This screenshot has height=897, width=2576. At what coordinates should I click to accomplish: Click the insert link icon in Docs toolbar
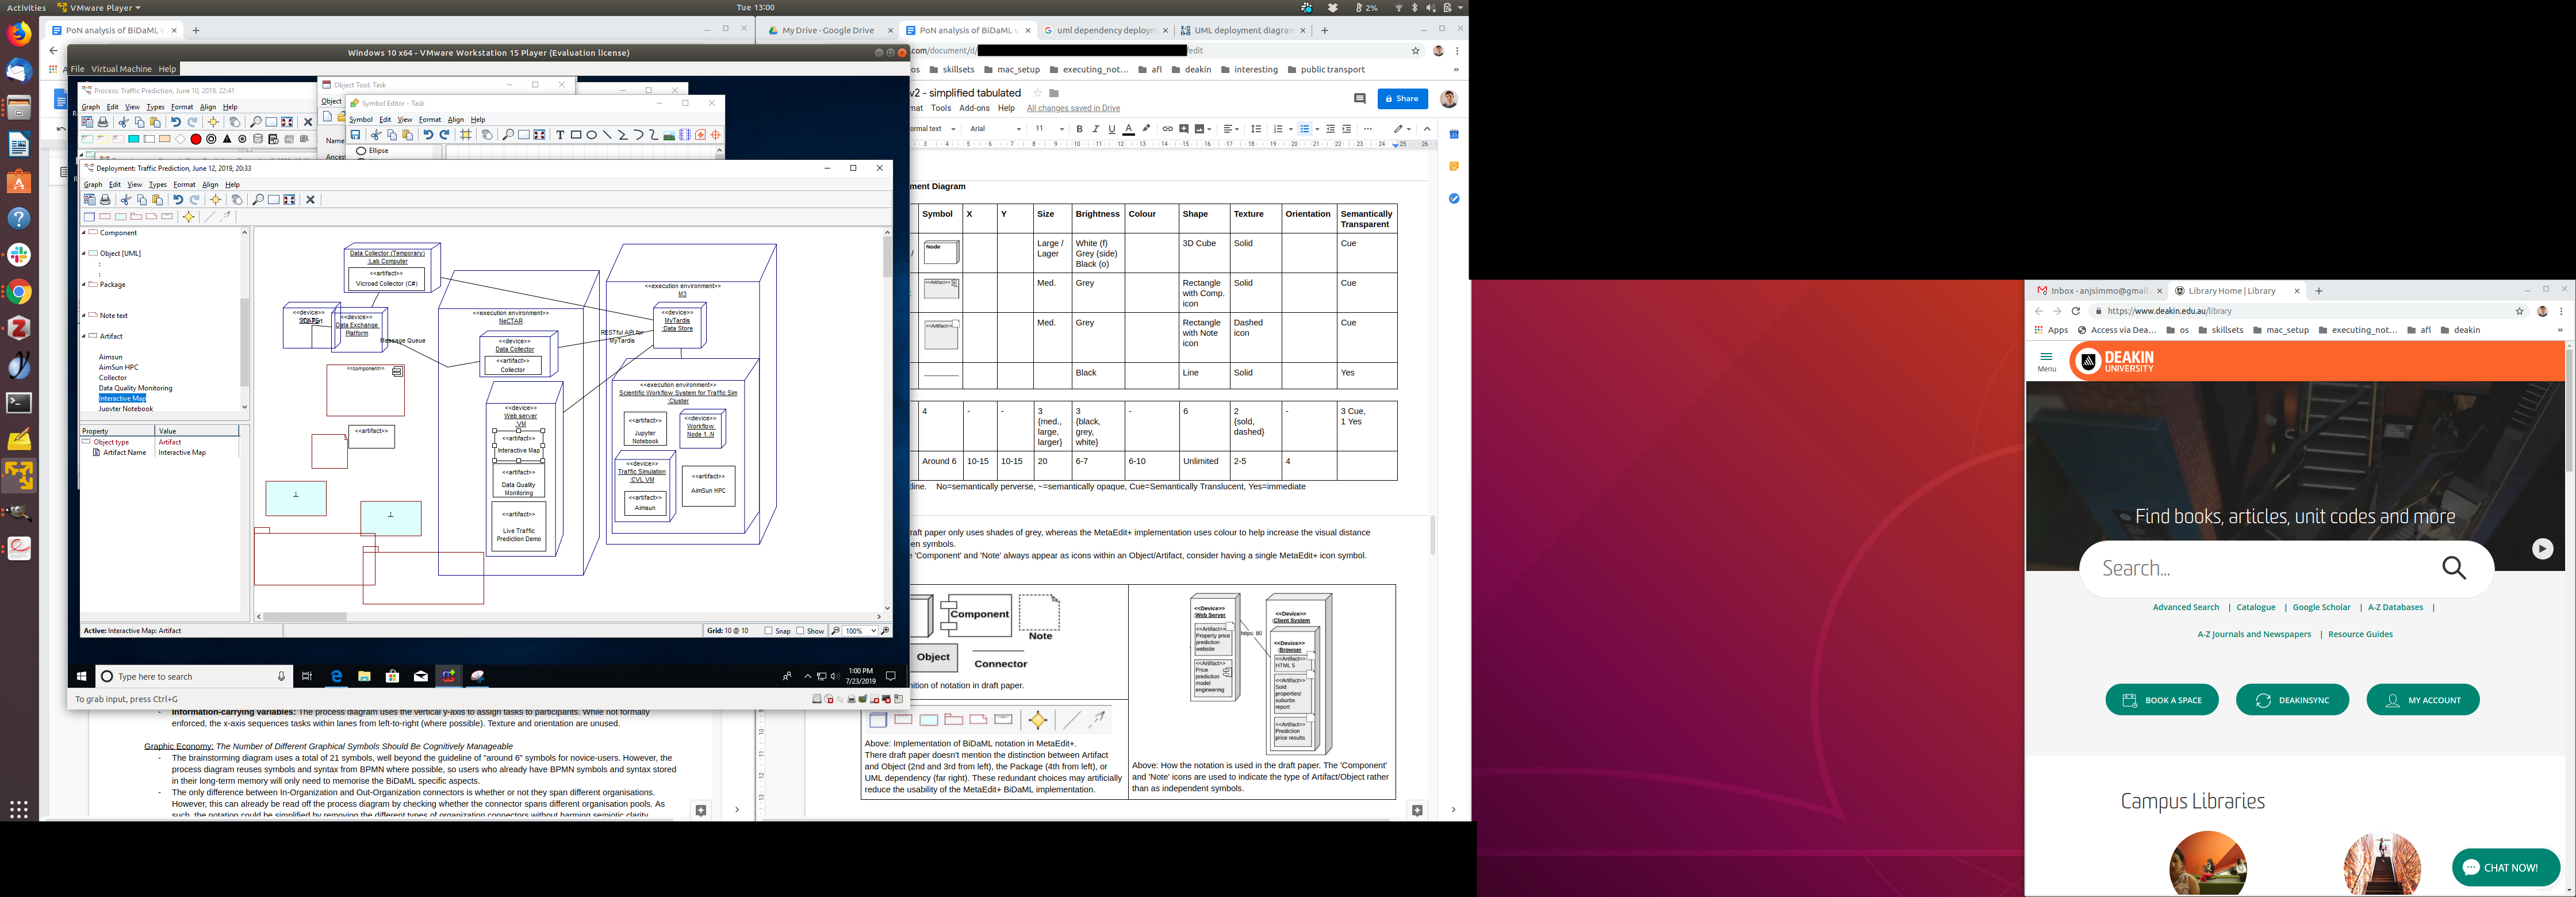point(1167,129)
